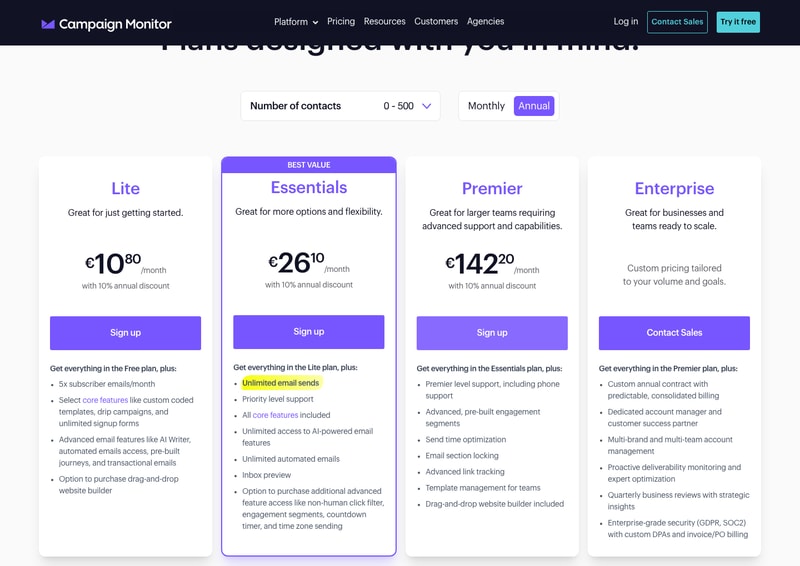Image resolution: width=800 pixels, height=566 pixels.
Task: Click the Log in link
Action: 626,21
